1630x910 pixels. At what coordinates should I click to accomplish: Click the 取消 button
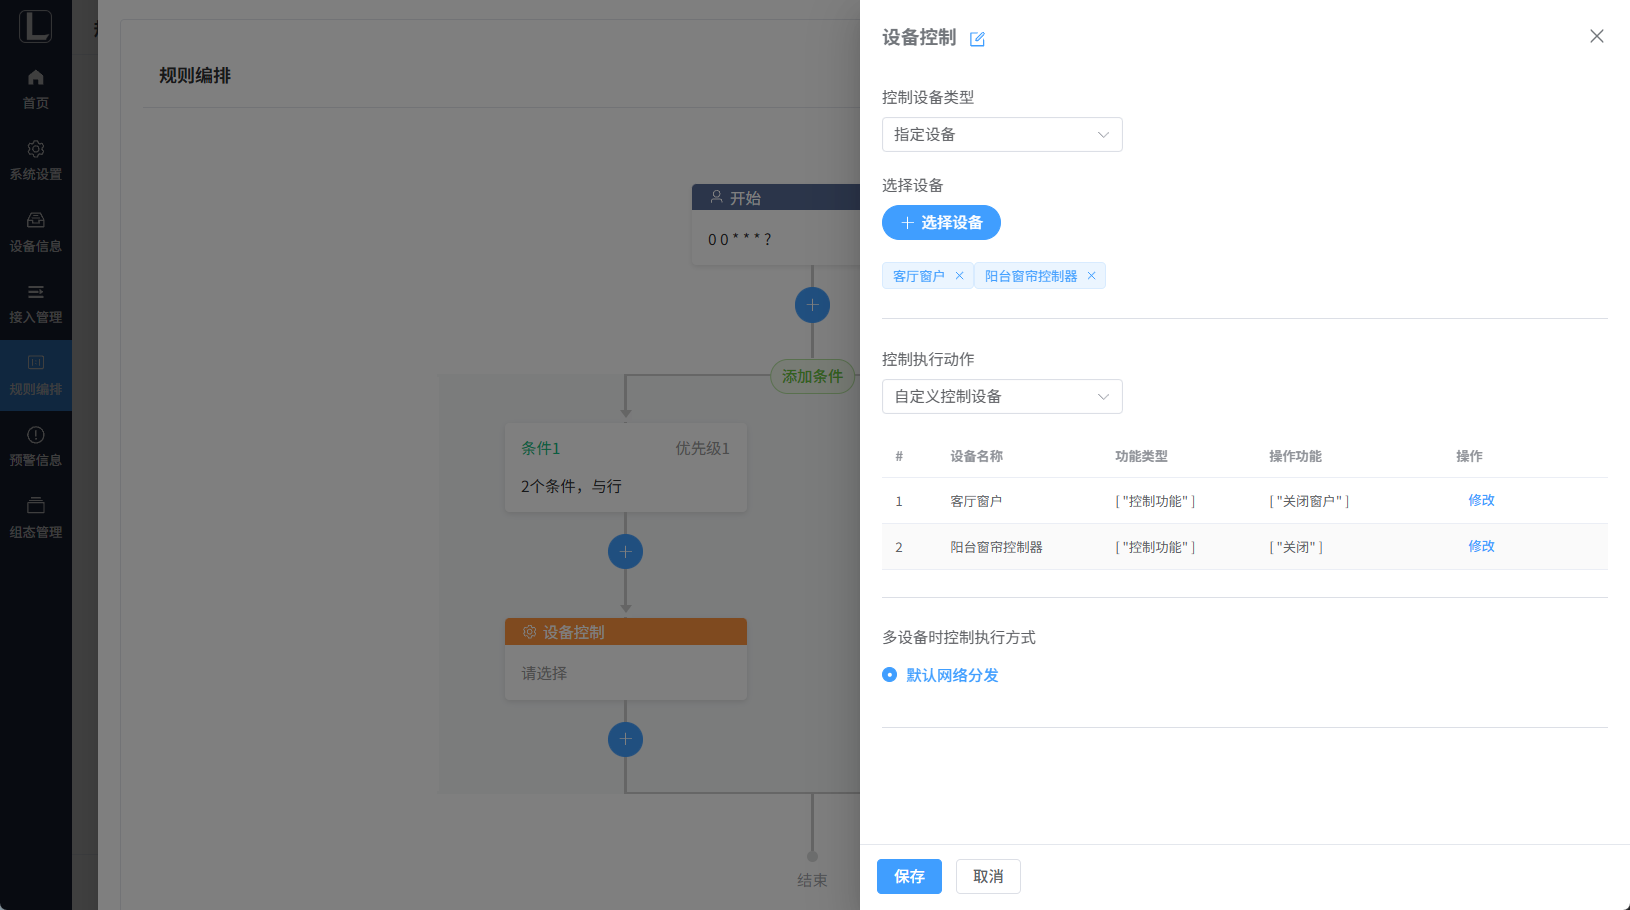pyautogui.click(x=987, y=876)
